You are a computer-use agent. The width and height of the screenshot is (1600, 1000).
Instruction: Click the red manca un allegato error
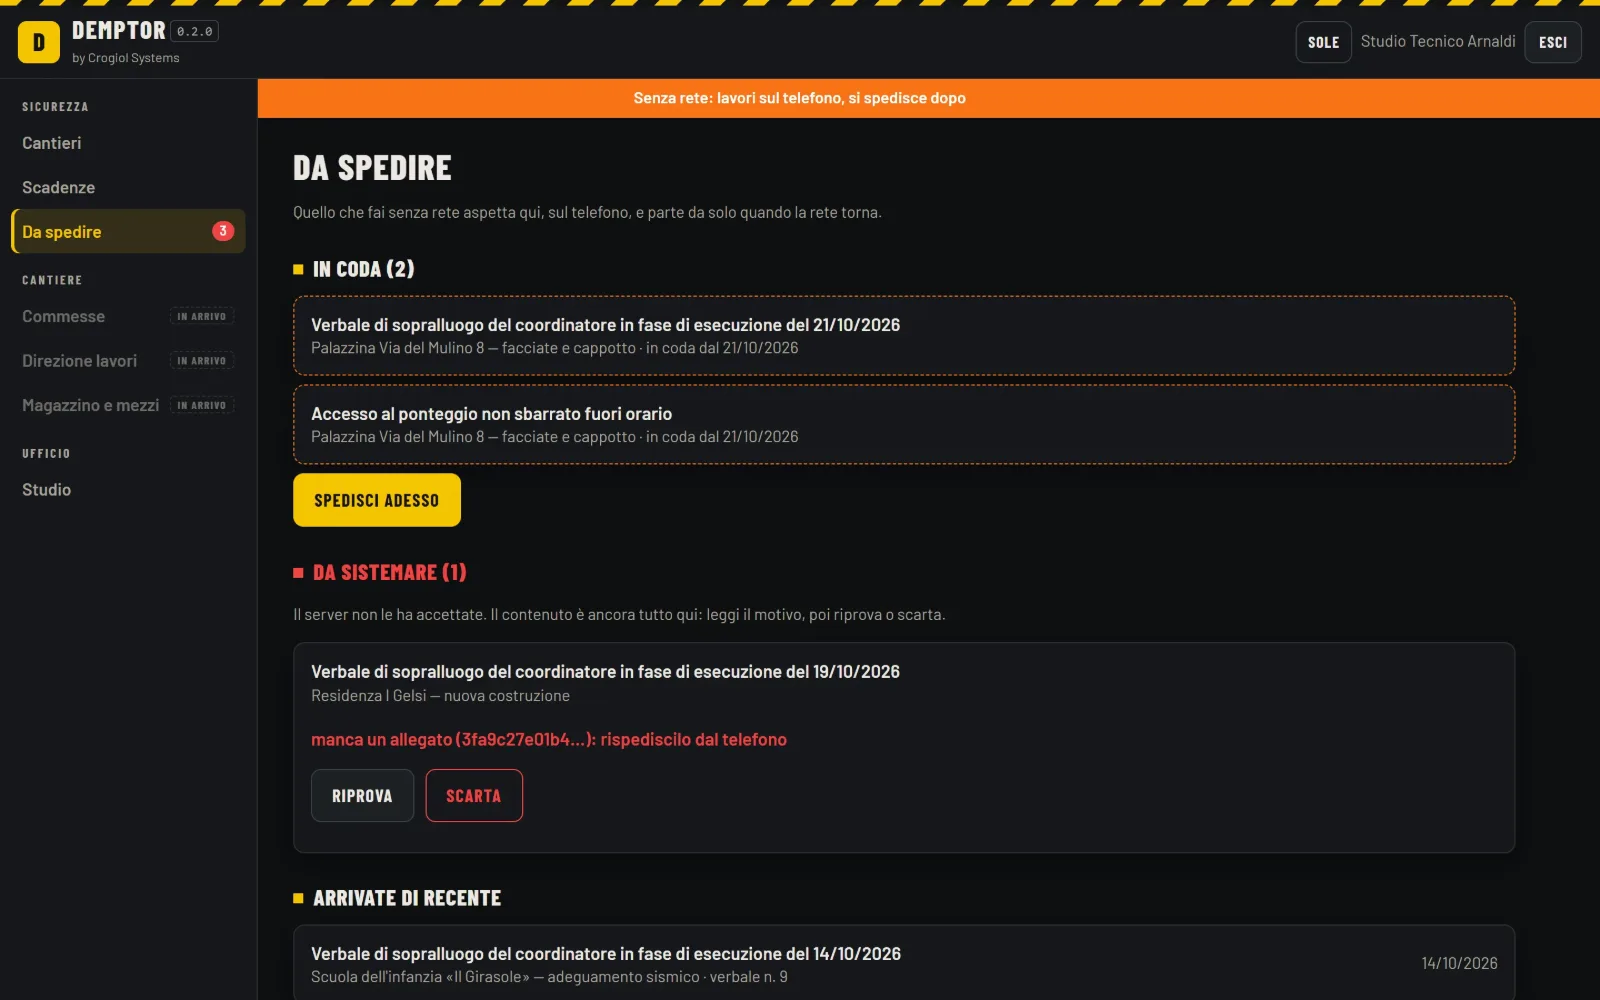[x=549, y=739]
